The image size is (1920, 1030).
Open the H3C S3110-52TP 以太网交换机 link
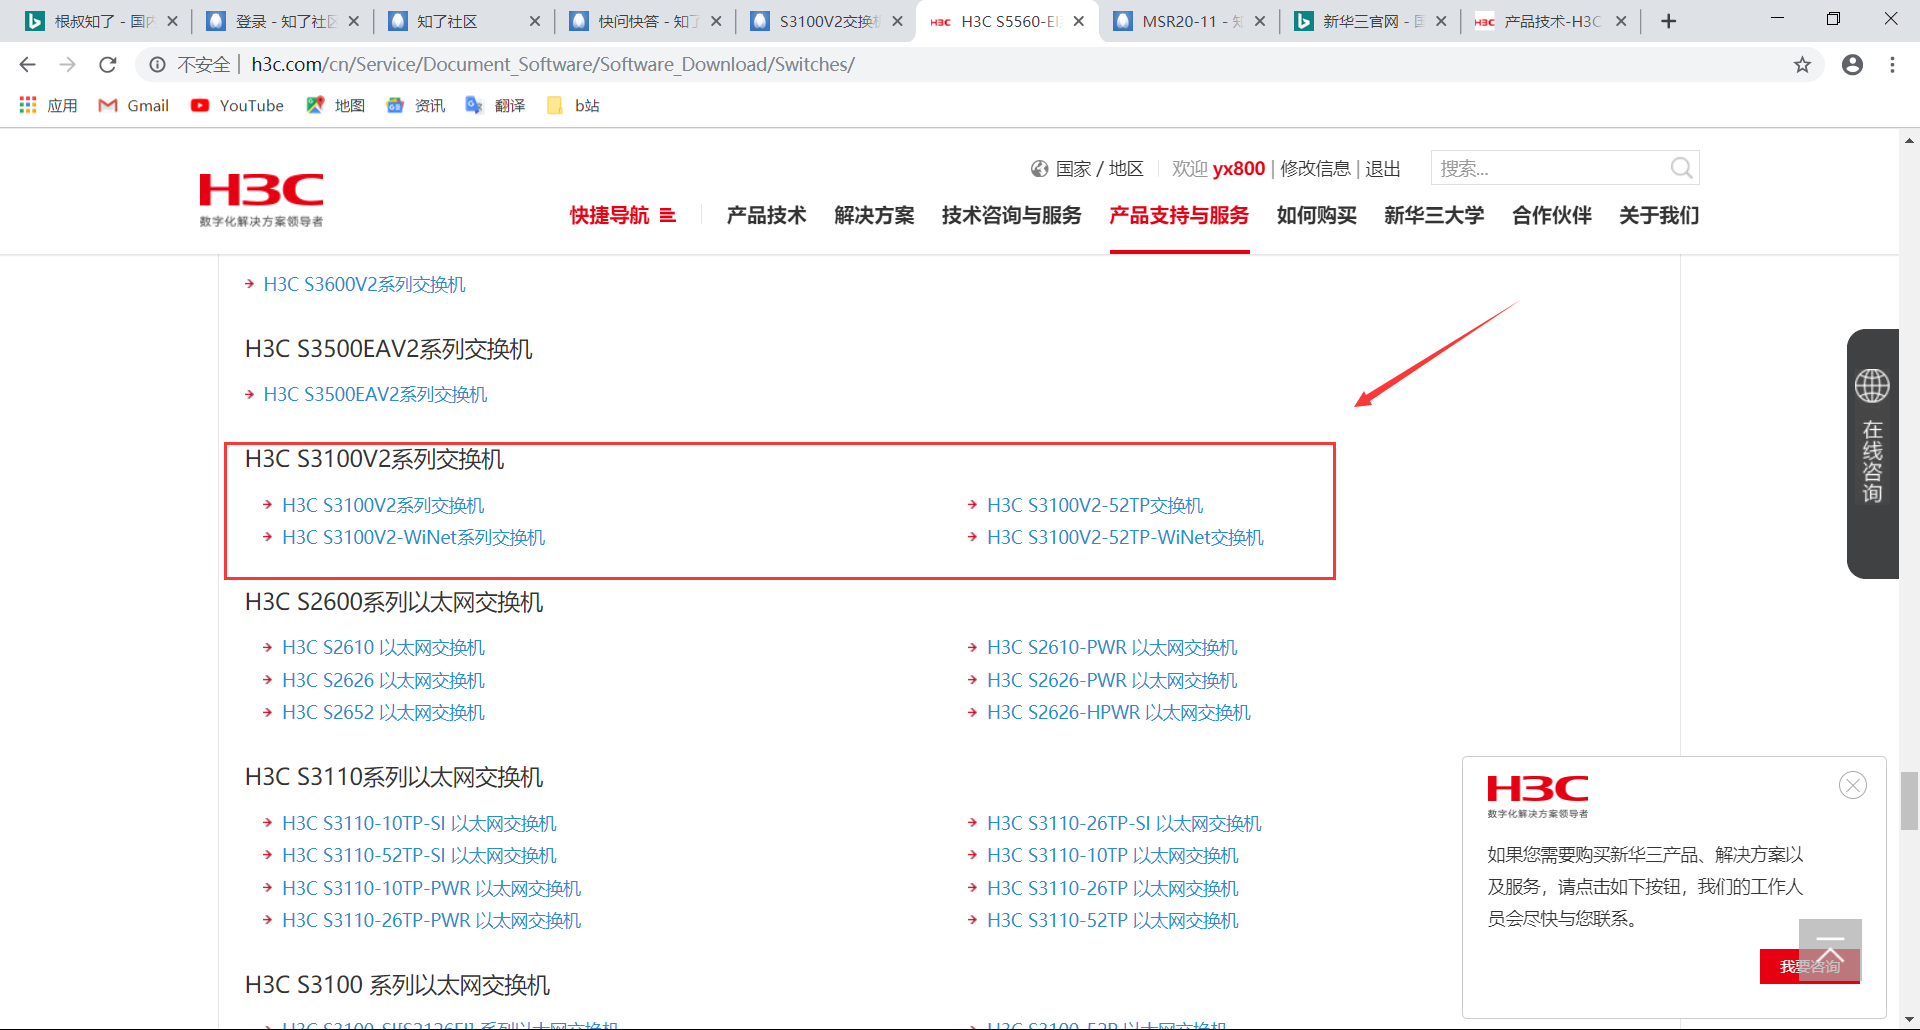[1113, 921]
